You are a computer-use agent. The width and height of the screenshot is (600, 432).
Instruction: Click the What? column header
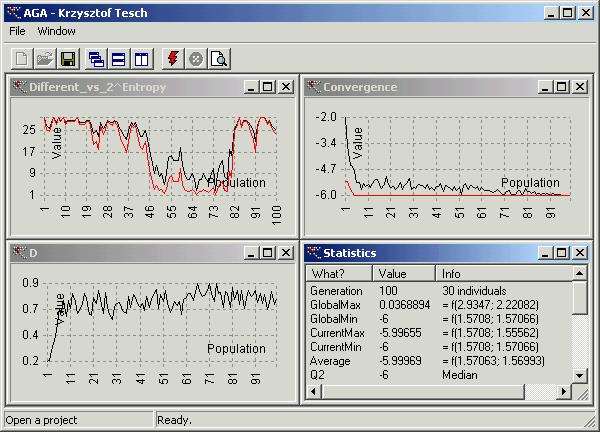339,274
